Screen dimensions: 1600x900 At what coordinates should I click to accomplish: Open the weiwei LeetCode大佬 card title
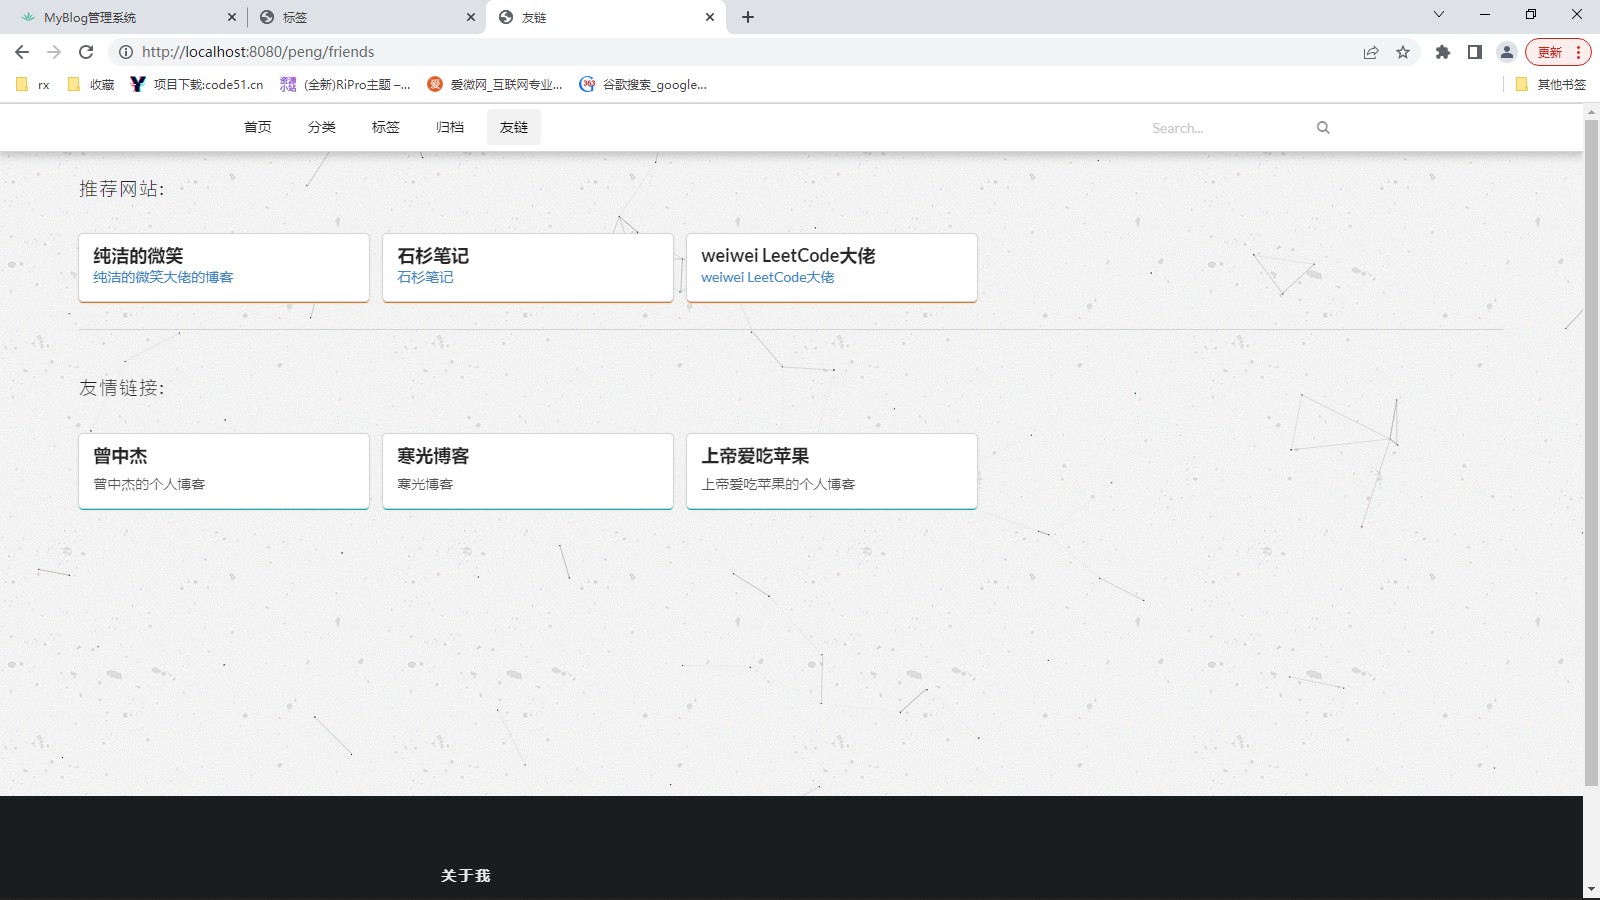[788, 256]
